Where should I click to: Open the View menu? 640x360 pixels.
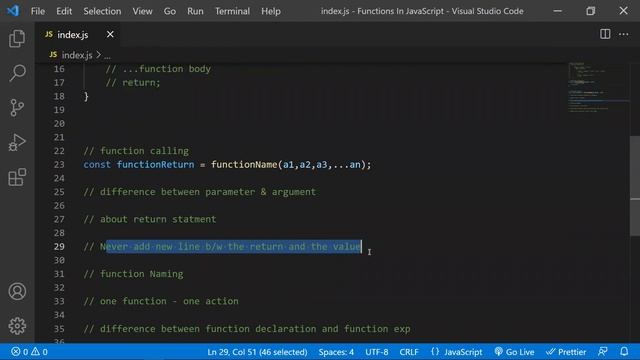(x=142, y=11)
